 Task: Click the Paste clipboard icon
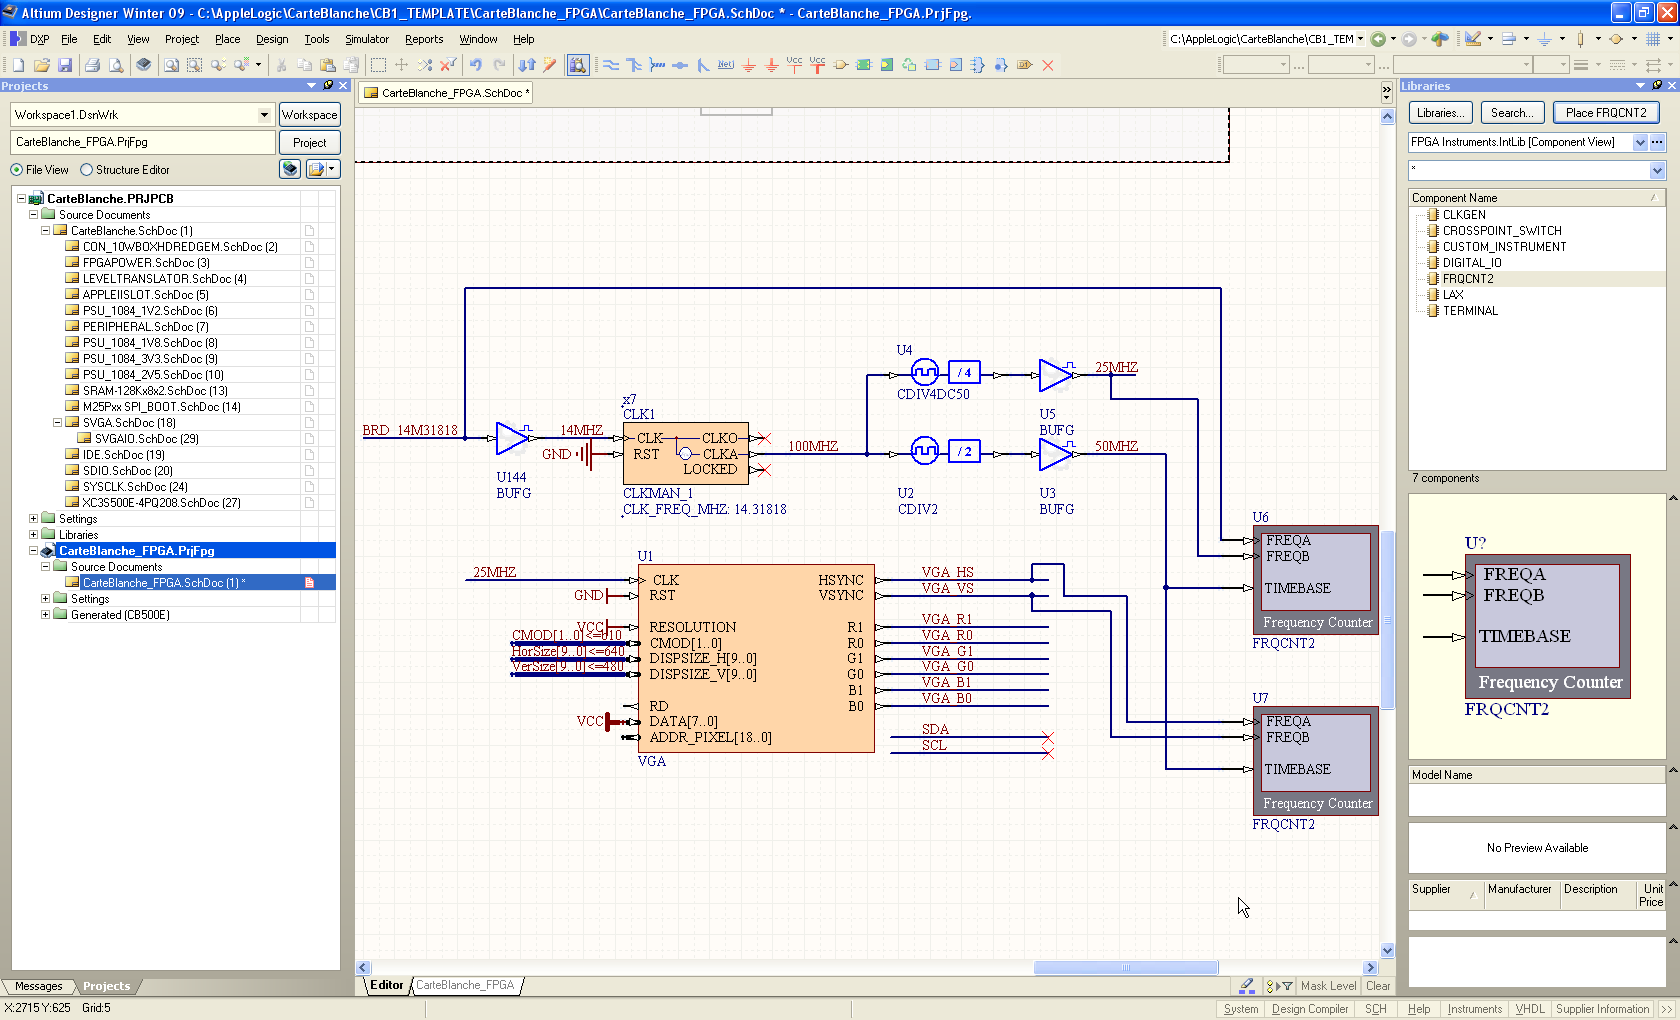pyautogui.click(x=327, y=65)
